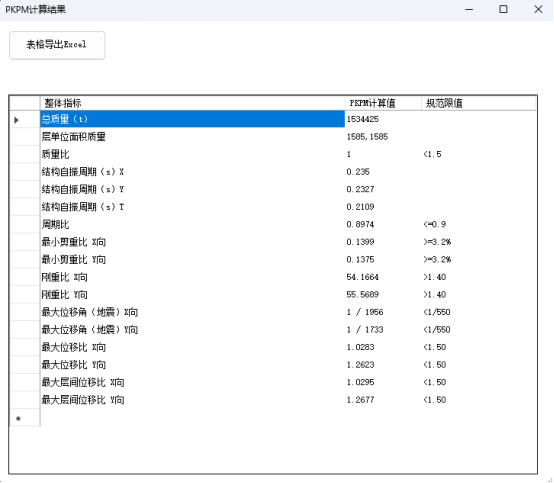Click the 表格导出Excel button
Viewport: 554px width, 483px height.
[57, 45]
